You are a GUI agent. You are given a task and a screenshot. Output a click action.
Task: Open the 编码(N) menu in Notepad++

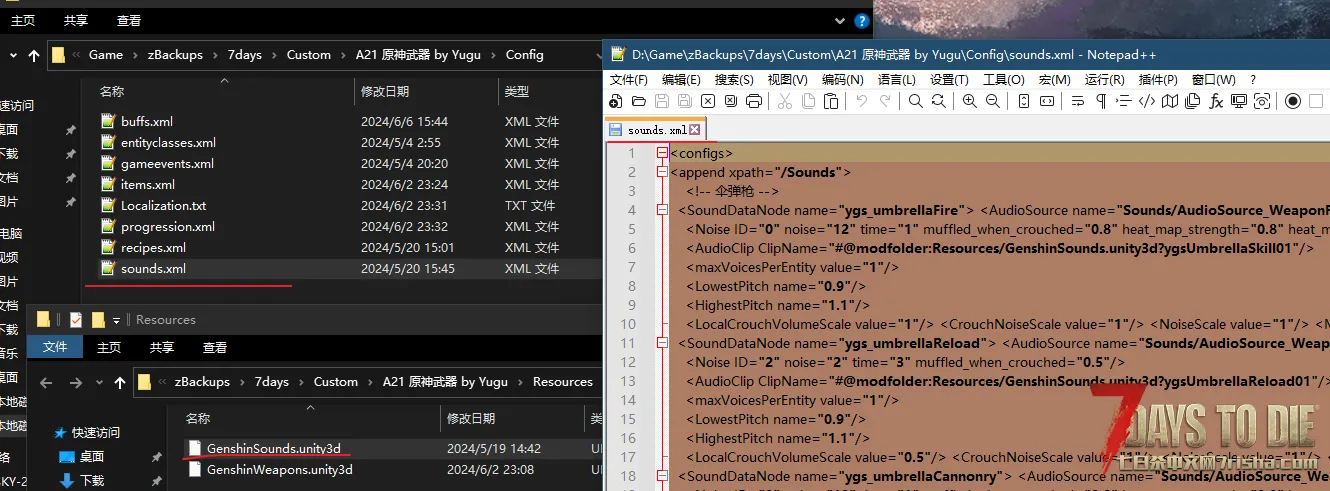click(842, 79)
